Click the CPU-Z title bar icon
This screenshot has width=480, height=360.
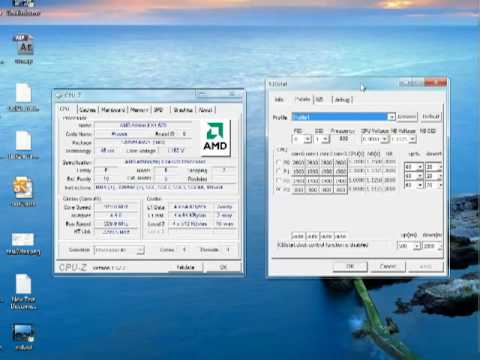(x=60, y=95)
